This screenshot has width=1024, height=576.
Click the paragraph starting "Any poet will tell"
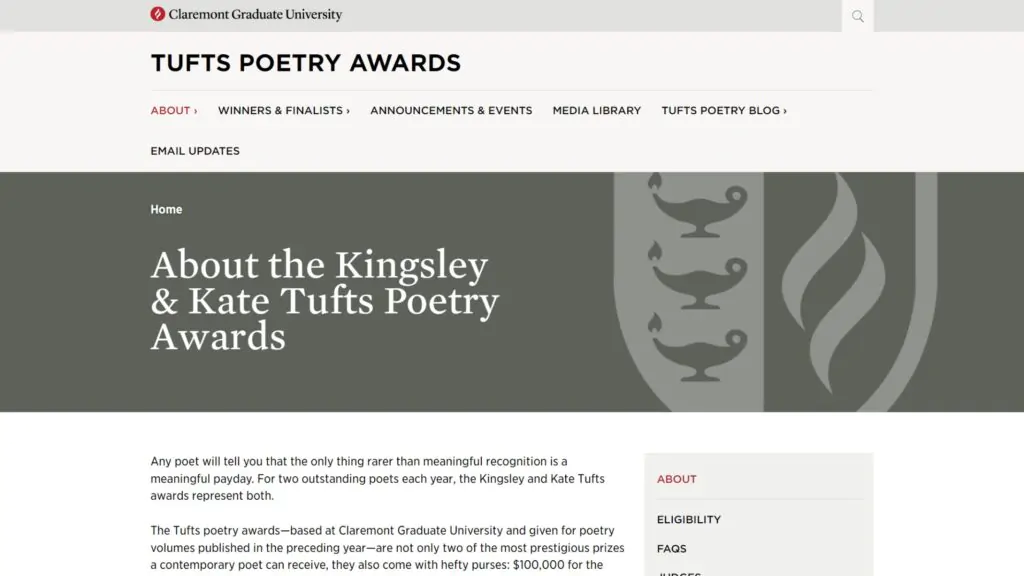pyautogui.click(x=378, y=479)
